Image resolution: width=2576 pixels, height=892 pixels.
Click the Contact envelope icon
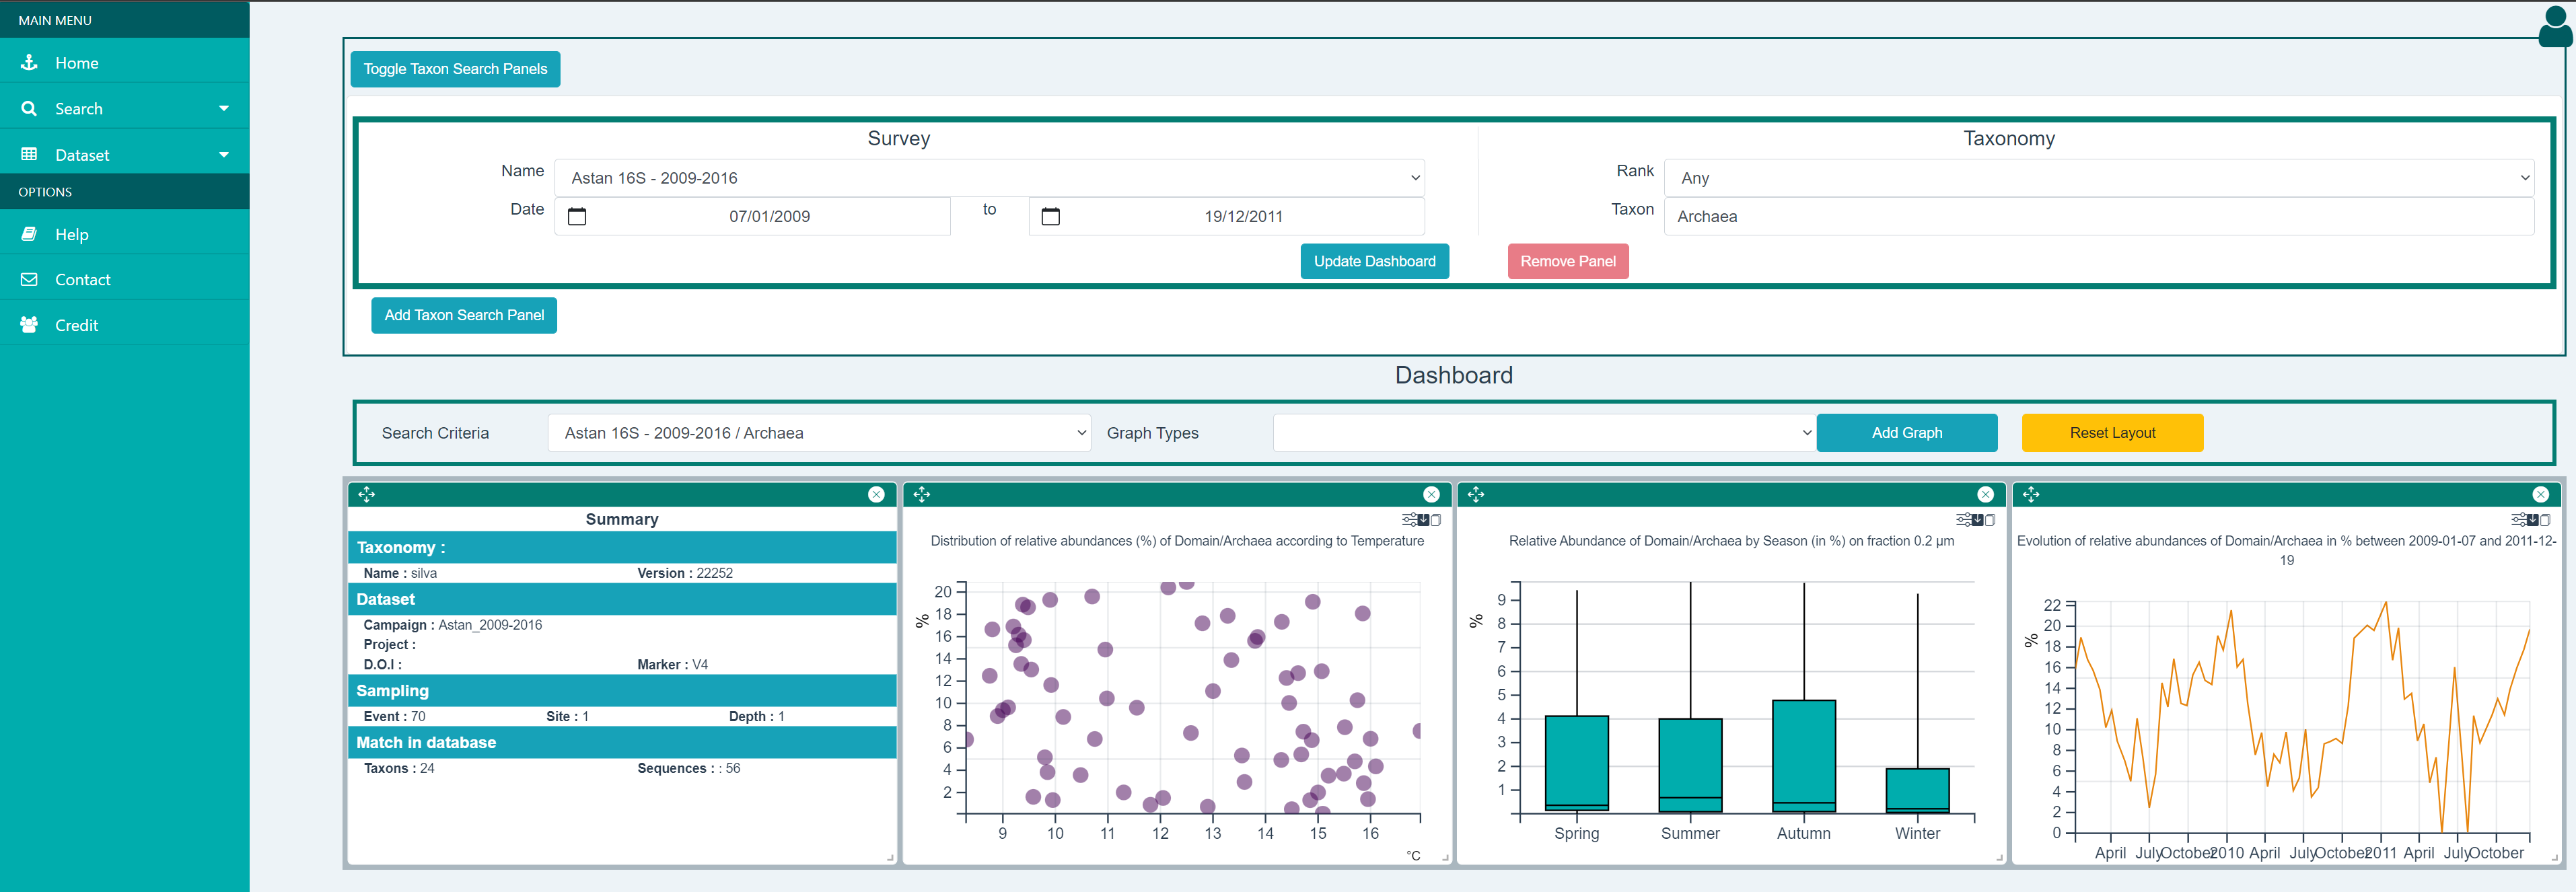pos(29,279)
